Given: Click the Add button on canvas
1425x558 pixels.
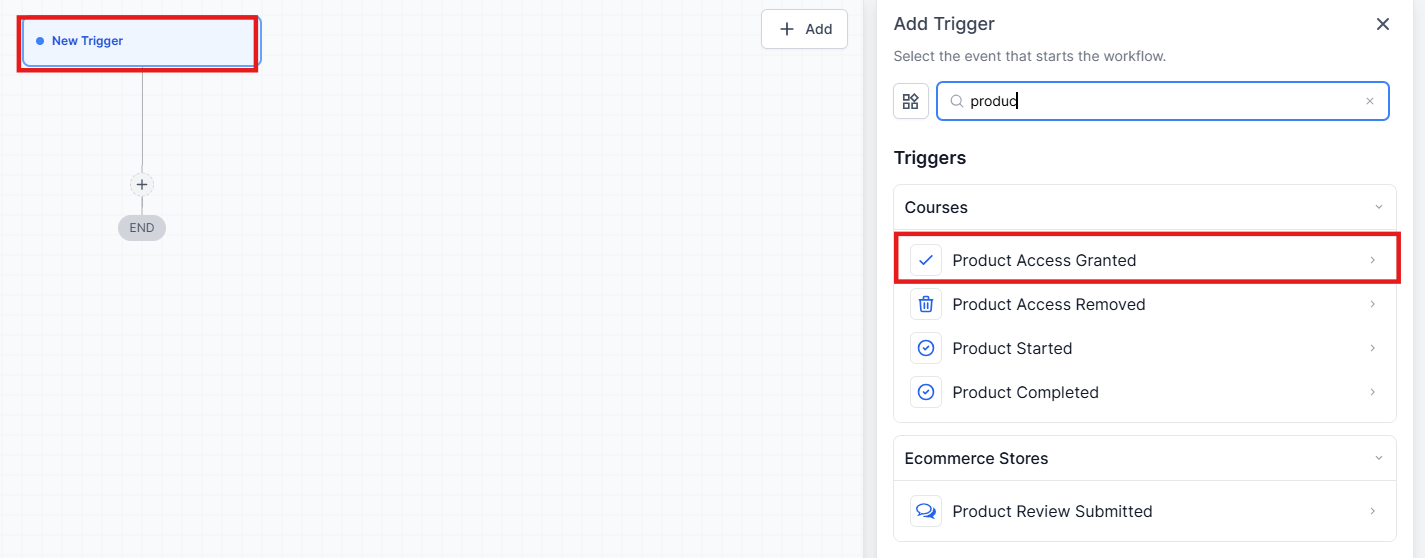Looking at the screenshot, I should pyautogui.click(x=804, y=29).
